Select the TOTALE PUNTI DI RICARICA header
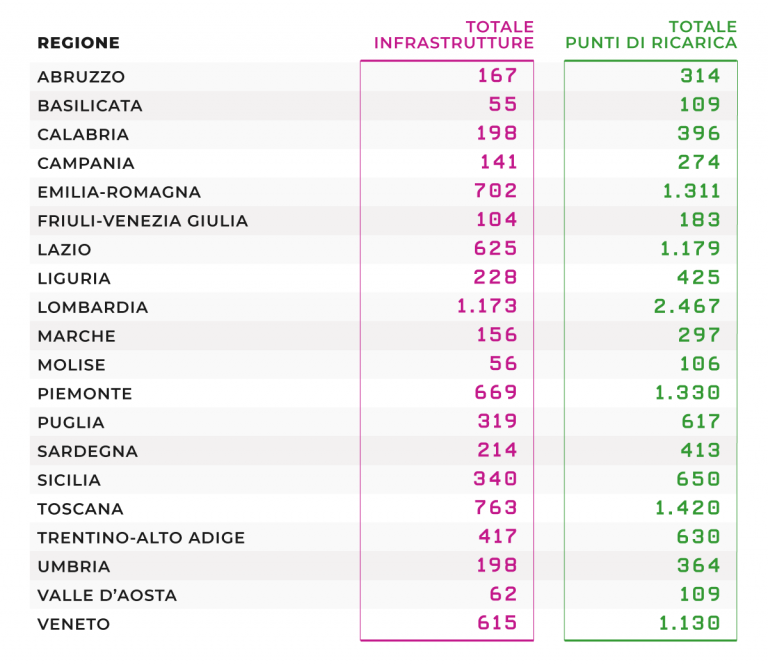768x667 pixels. click(651, 35)
